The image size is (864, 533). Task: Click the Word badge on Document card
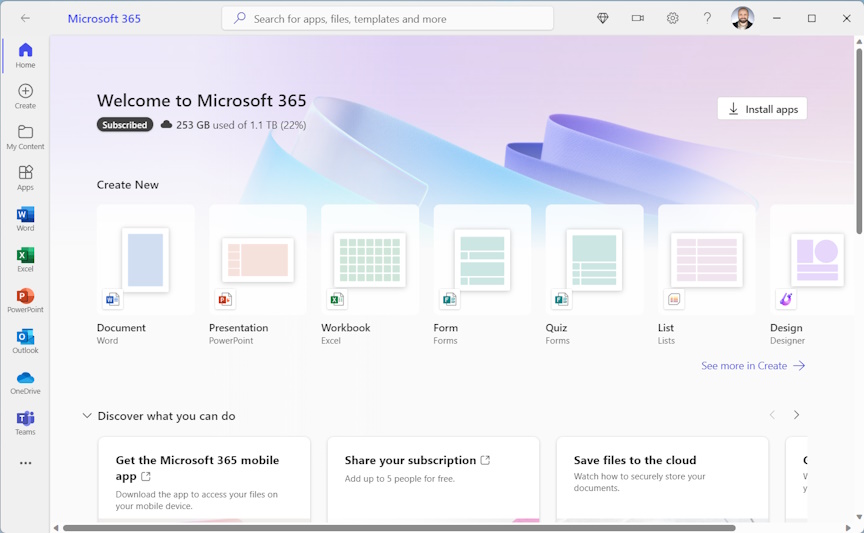tap(112, 299)
